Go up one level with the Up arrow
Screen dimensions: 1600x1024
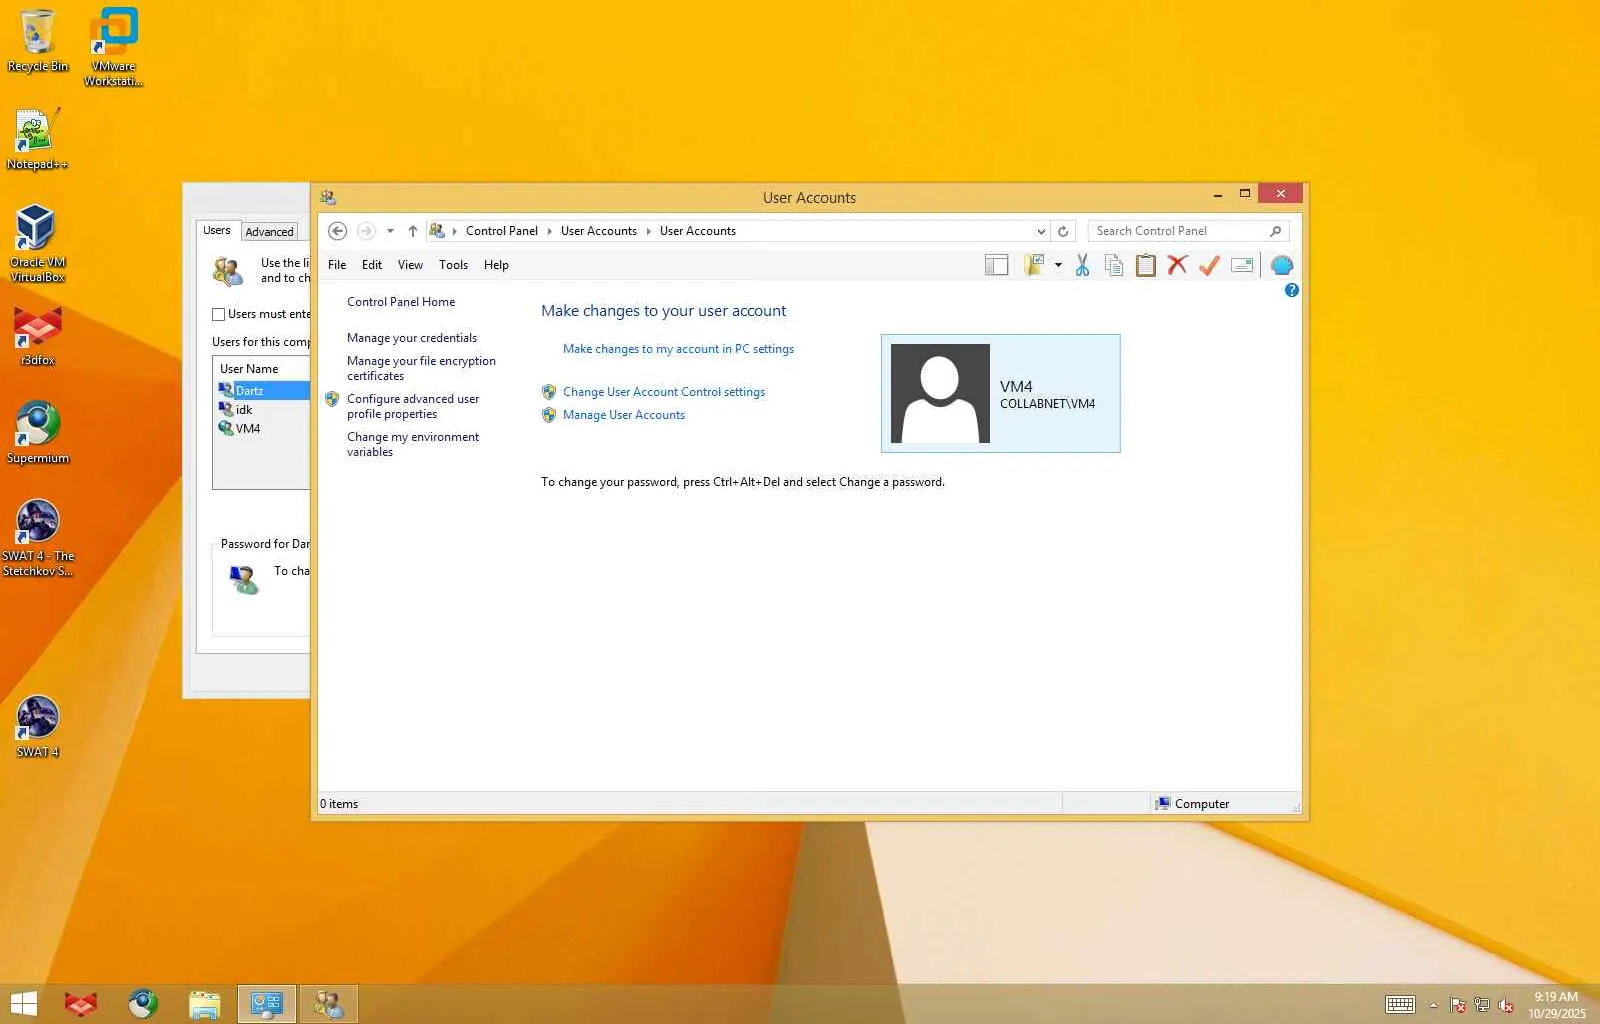412,231
